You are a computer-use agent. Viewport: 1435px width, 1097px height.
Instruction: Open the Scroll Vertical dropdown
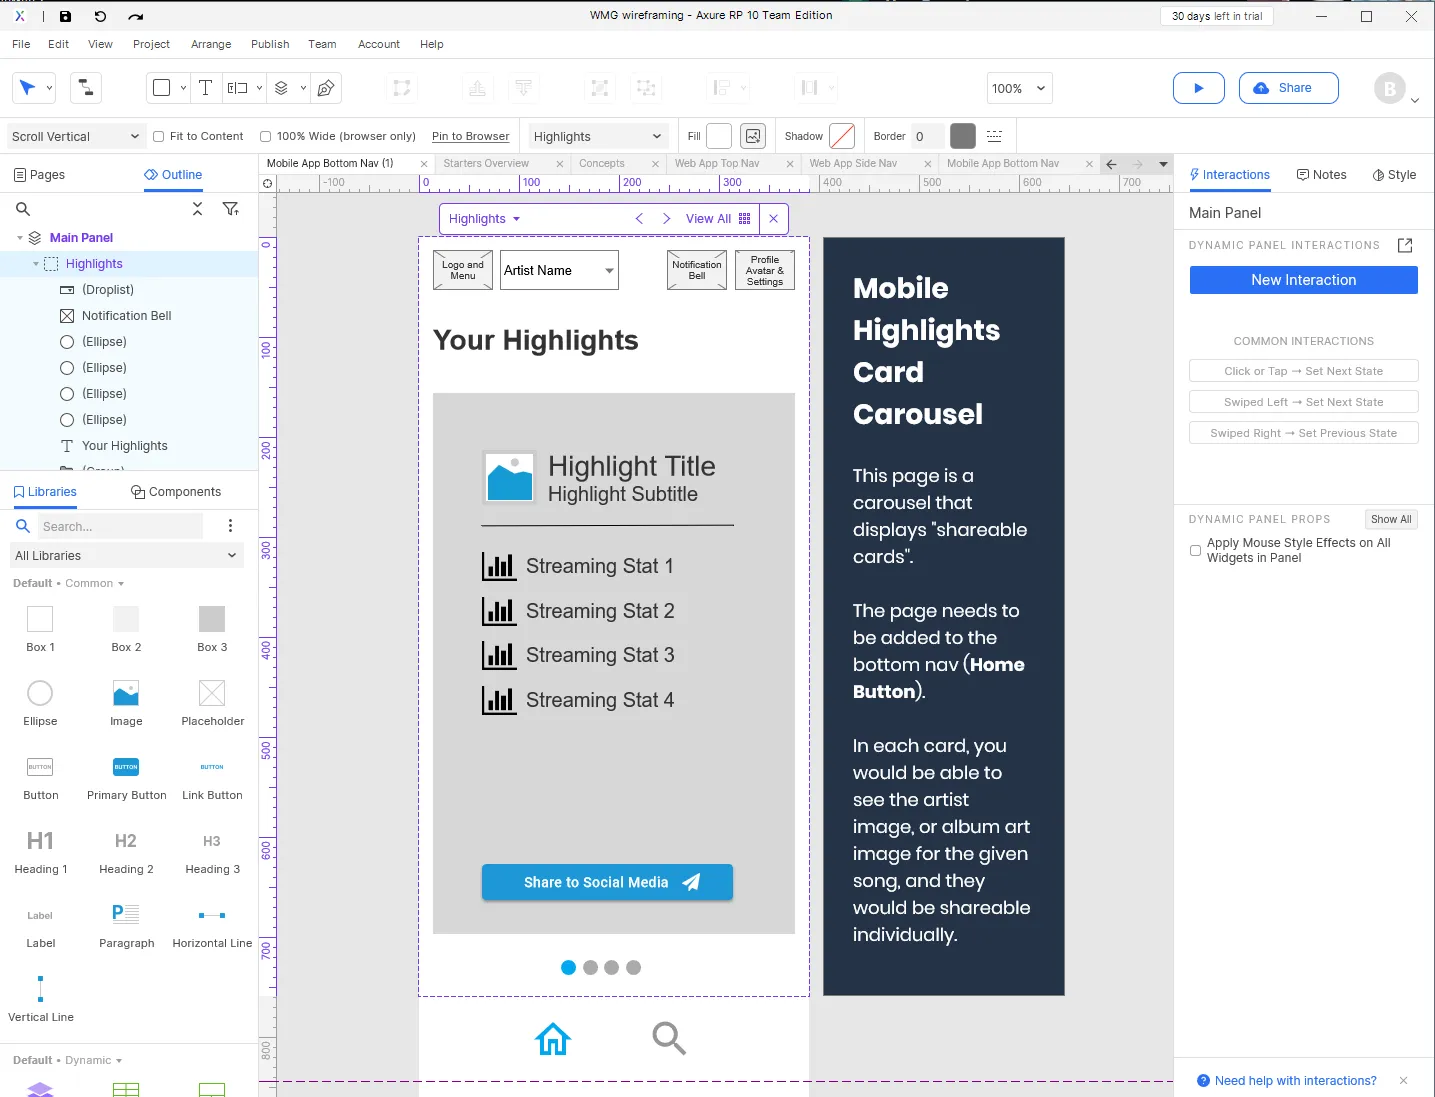(x=75, y=136)
